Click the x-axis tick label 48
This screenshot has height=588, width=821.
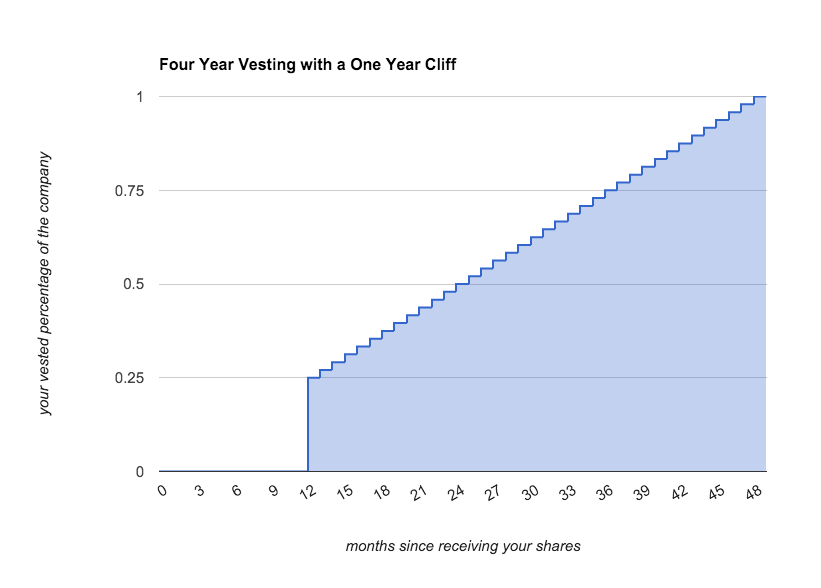[754, 491]
